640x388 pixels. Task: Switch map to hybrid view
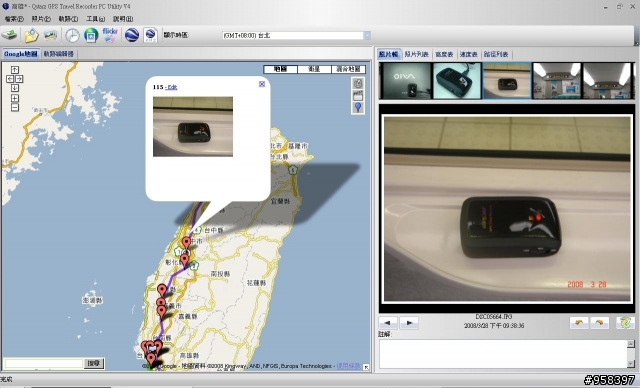(348, 69)
